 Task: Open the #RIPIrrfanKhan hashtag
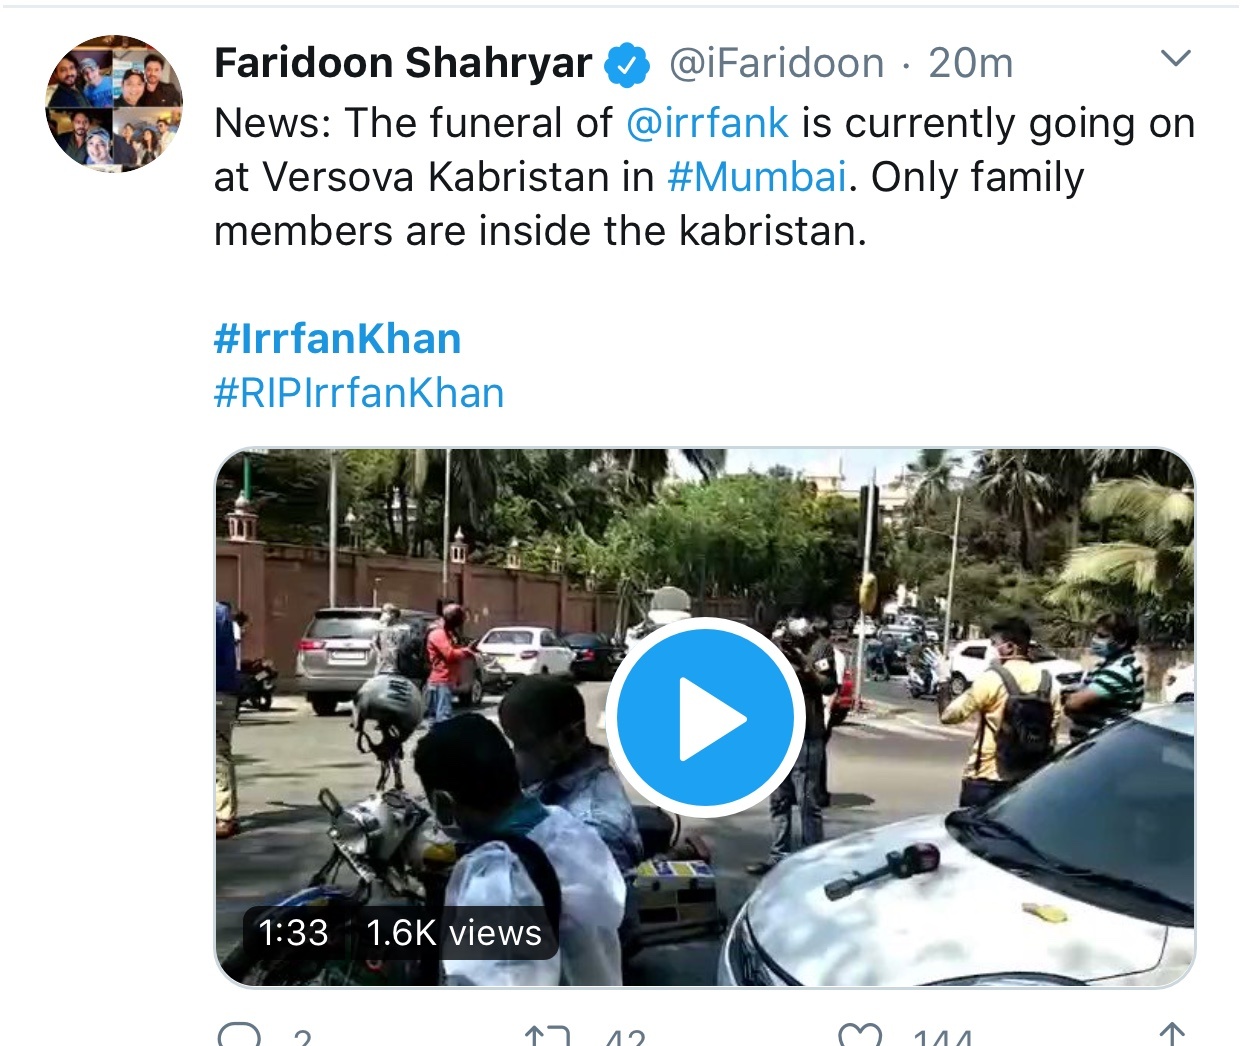pyautogui.click(x=359, y=393)
